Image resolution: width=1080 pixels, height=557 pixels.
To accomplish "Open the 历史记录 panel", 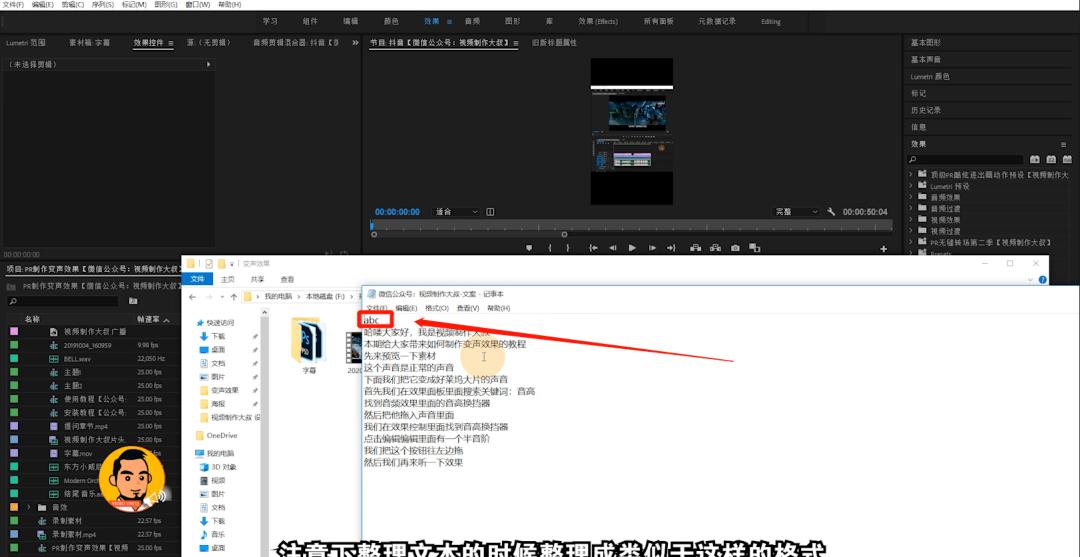I will tap(926, 110).
